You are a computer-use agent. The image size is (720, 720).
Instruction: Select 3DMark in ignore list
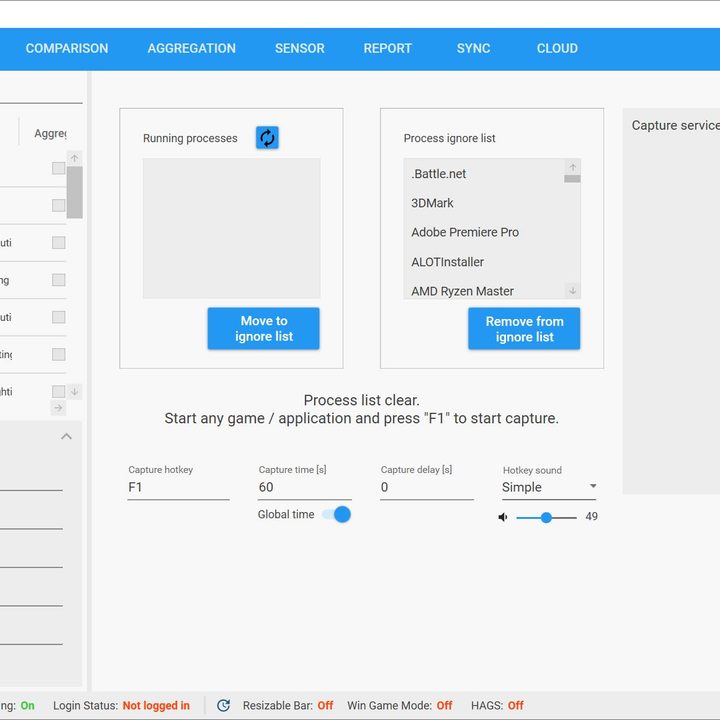coord(484,203)
